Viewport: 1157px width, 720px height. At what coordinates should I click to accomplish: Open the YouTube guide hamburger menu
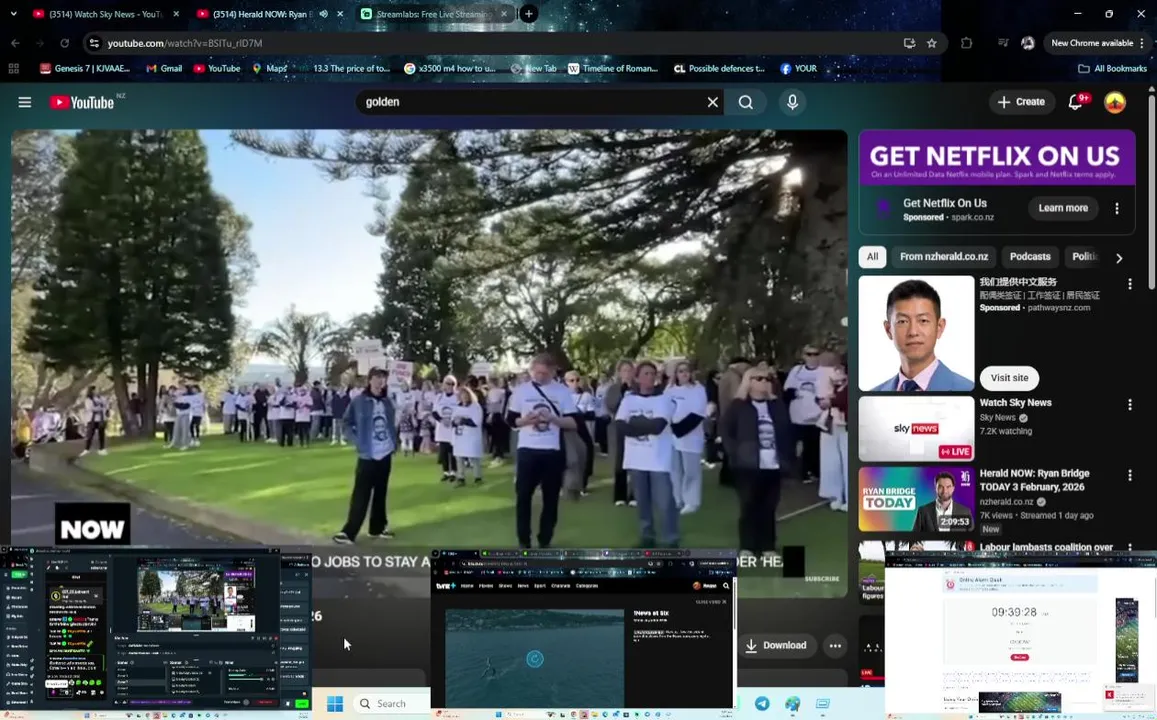pos(24,102)
